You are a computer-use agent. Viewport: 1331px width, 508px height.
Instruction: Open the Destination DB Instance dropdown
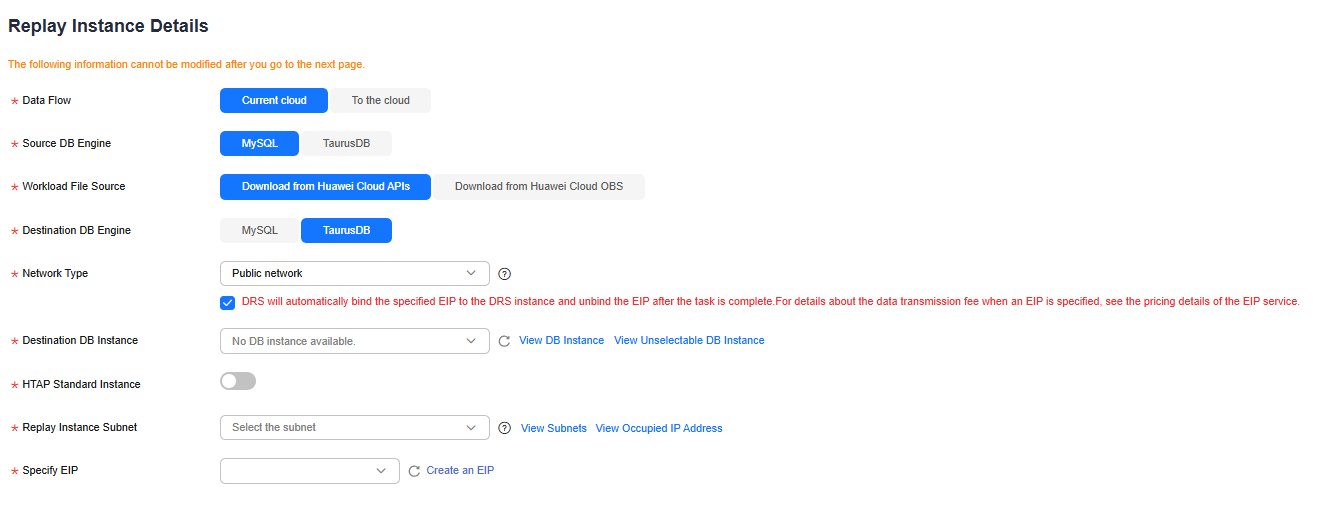355,341
